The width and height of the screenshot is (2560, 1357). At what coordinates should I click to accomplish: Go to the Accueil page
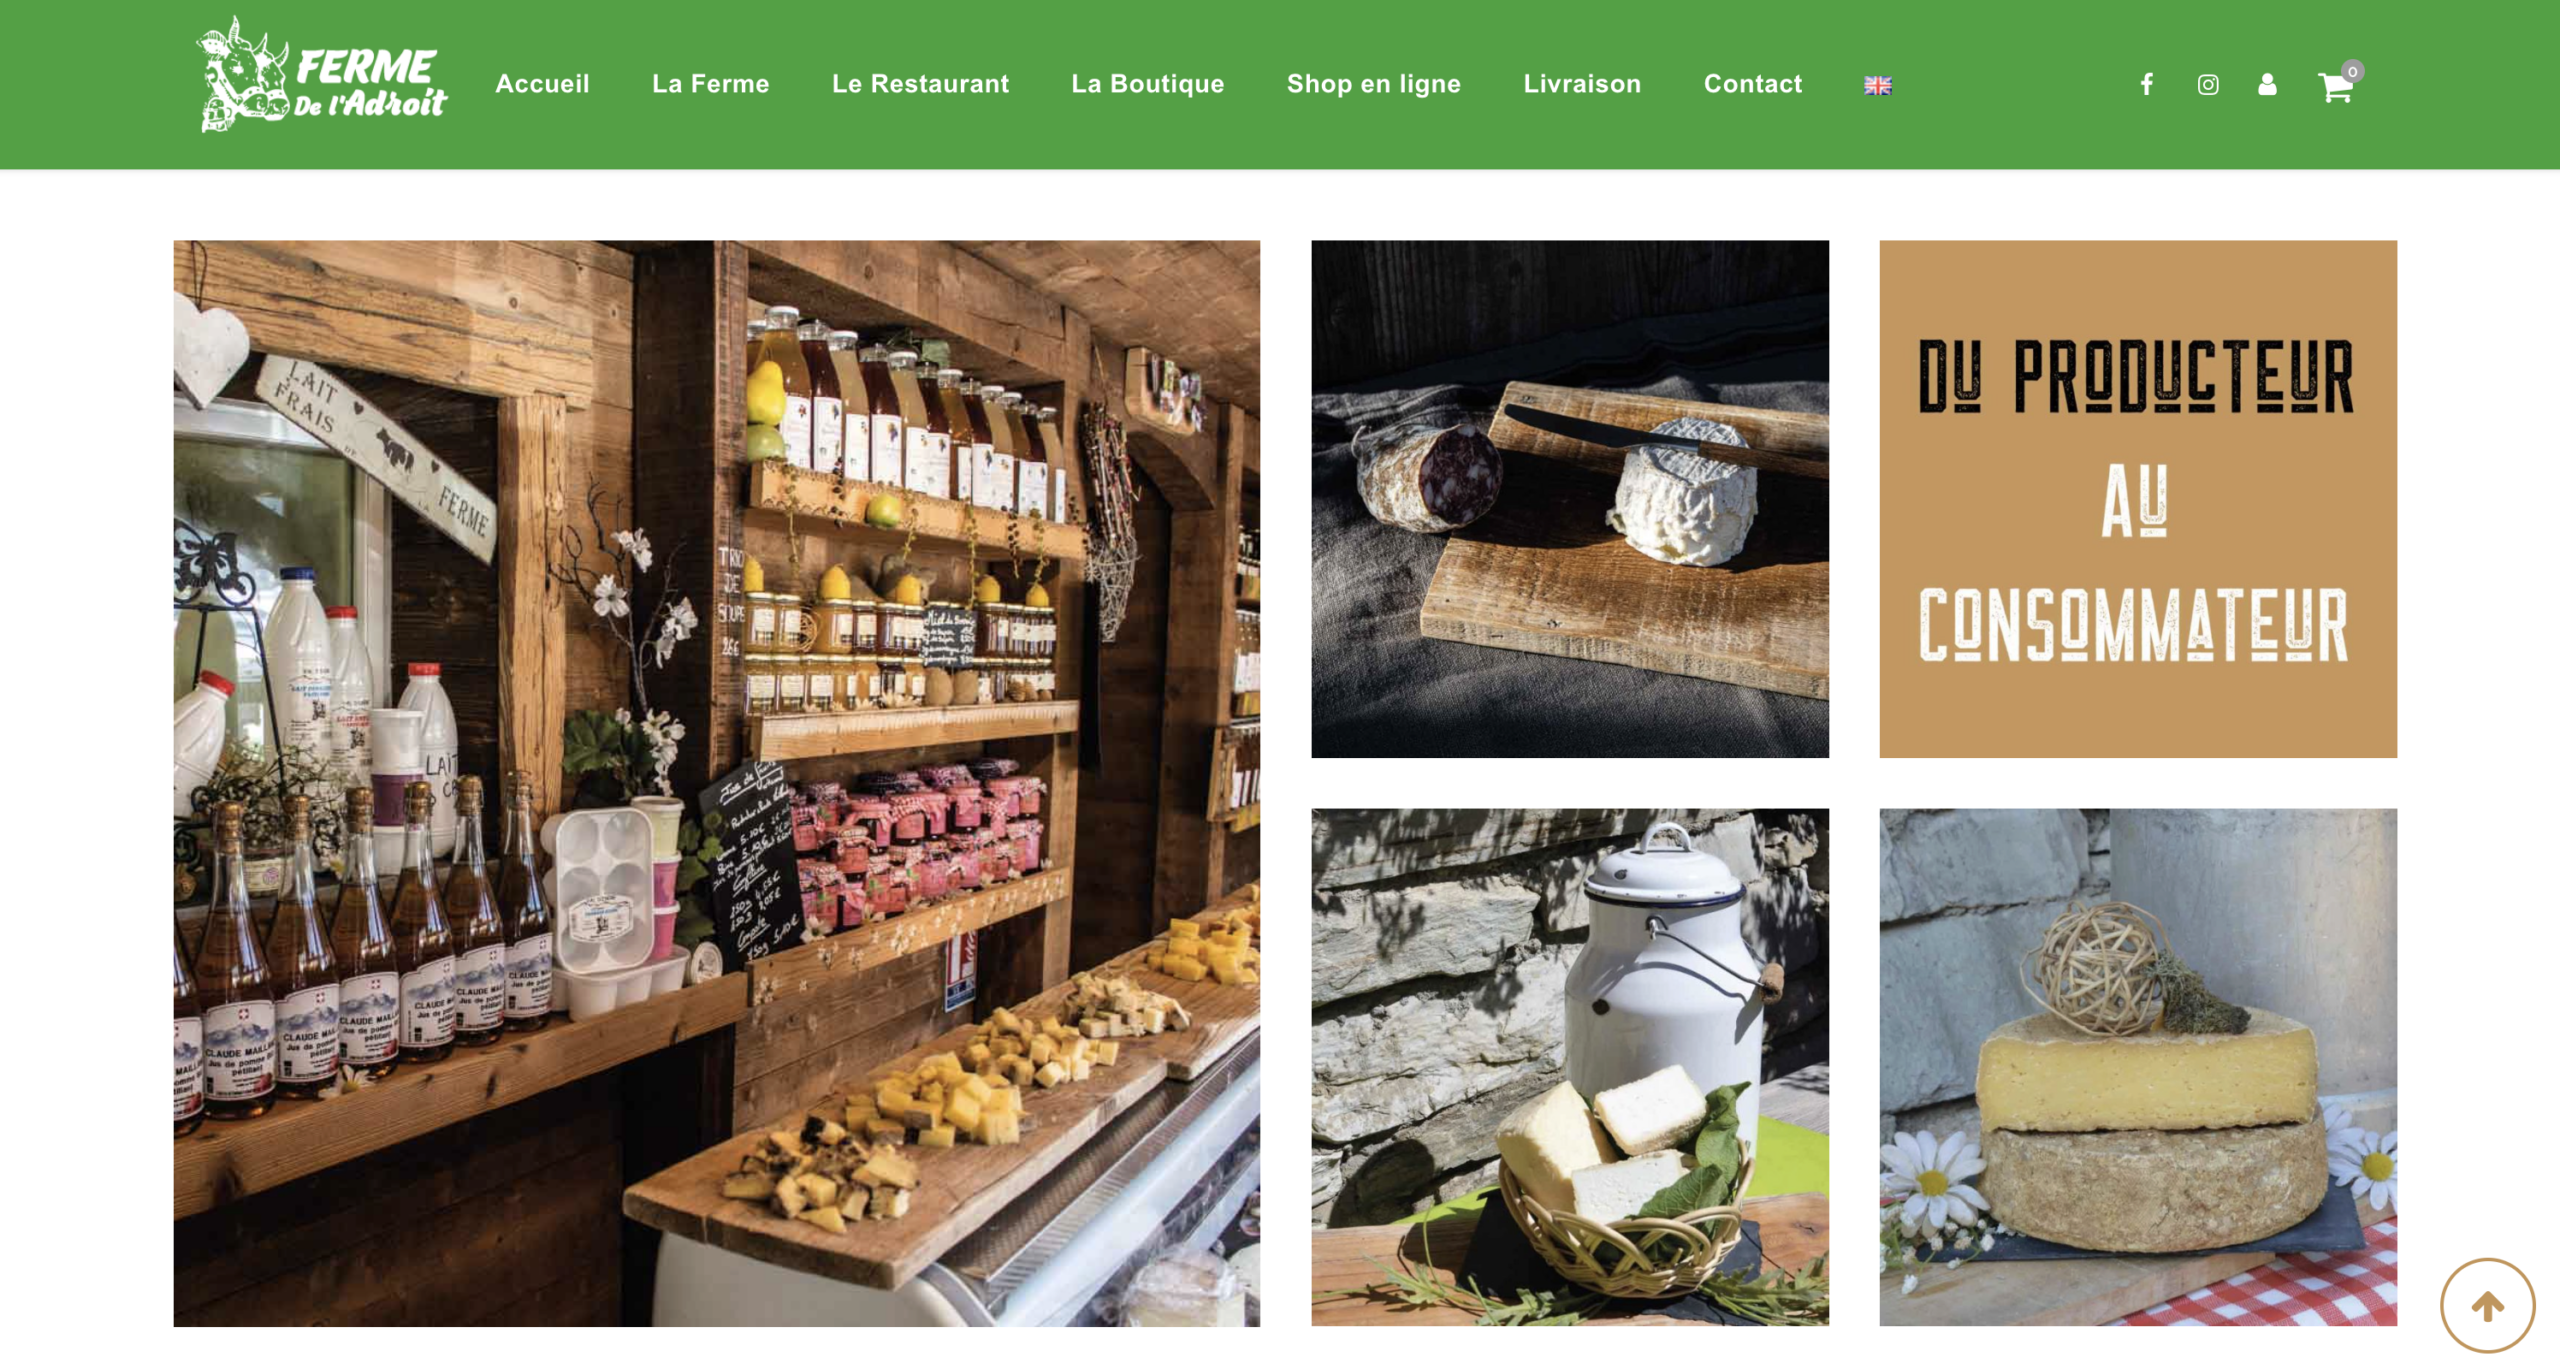542,84
